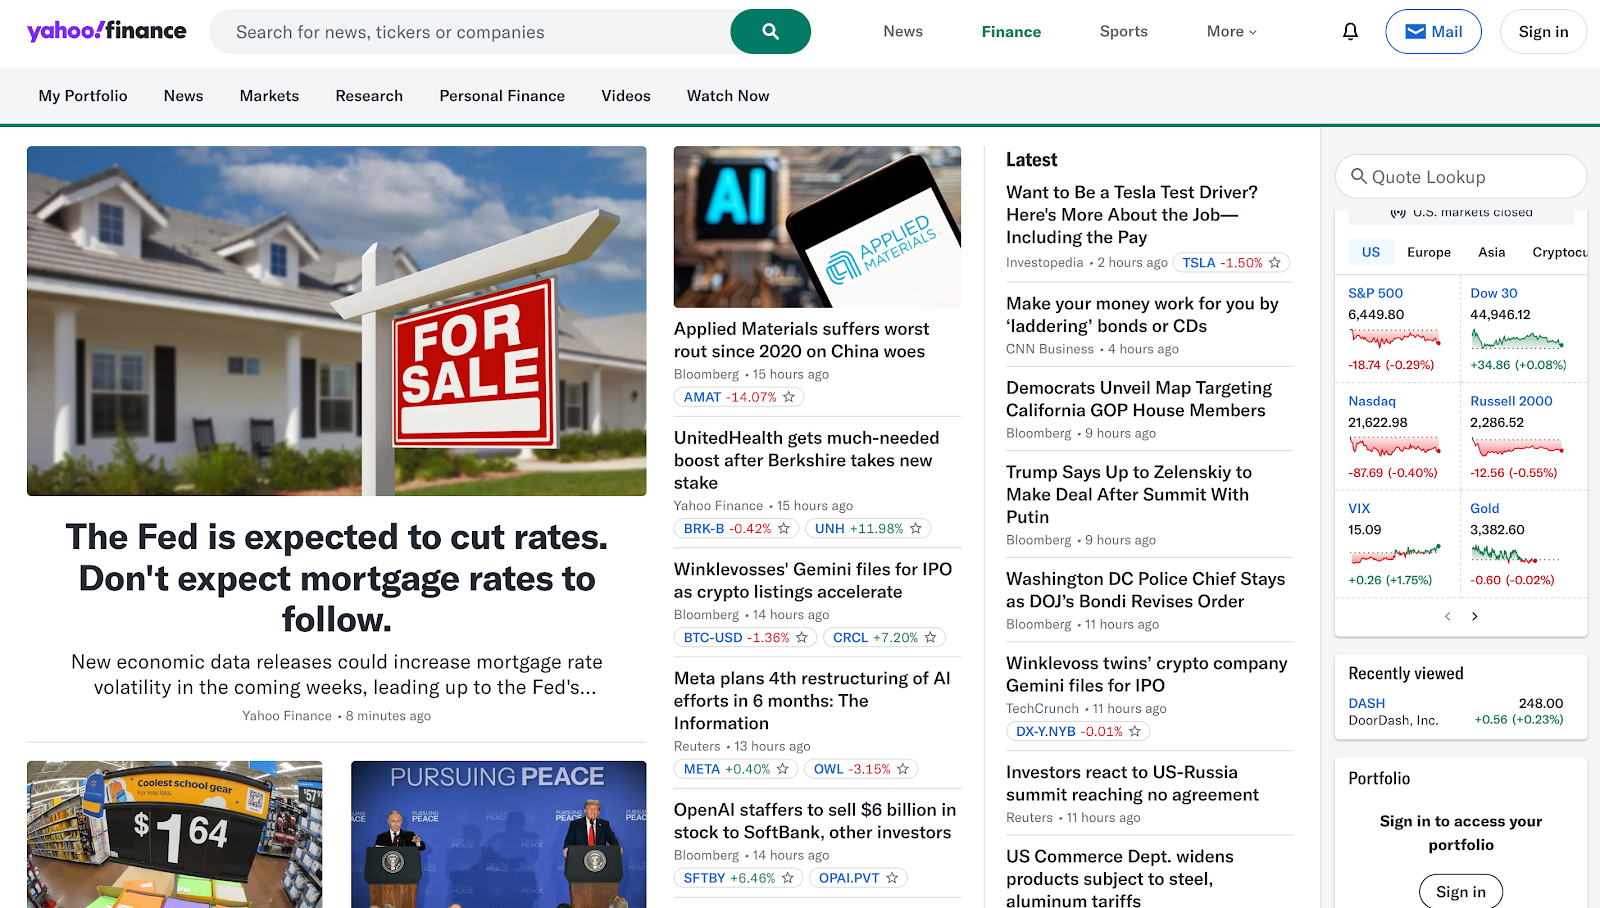Star the CRCL ticker
Viewport: 1600px width, 908px height.
(930, 637)
